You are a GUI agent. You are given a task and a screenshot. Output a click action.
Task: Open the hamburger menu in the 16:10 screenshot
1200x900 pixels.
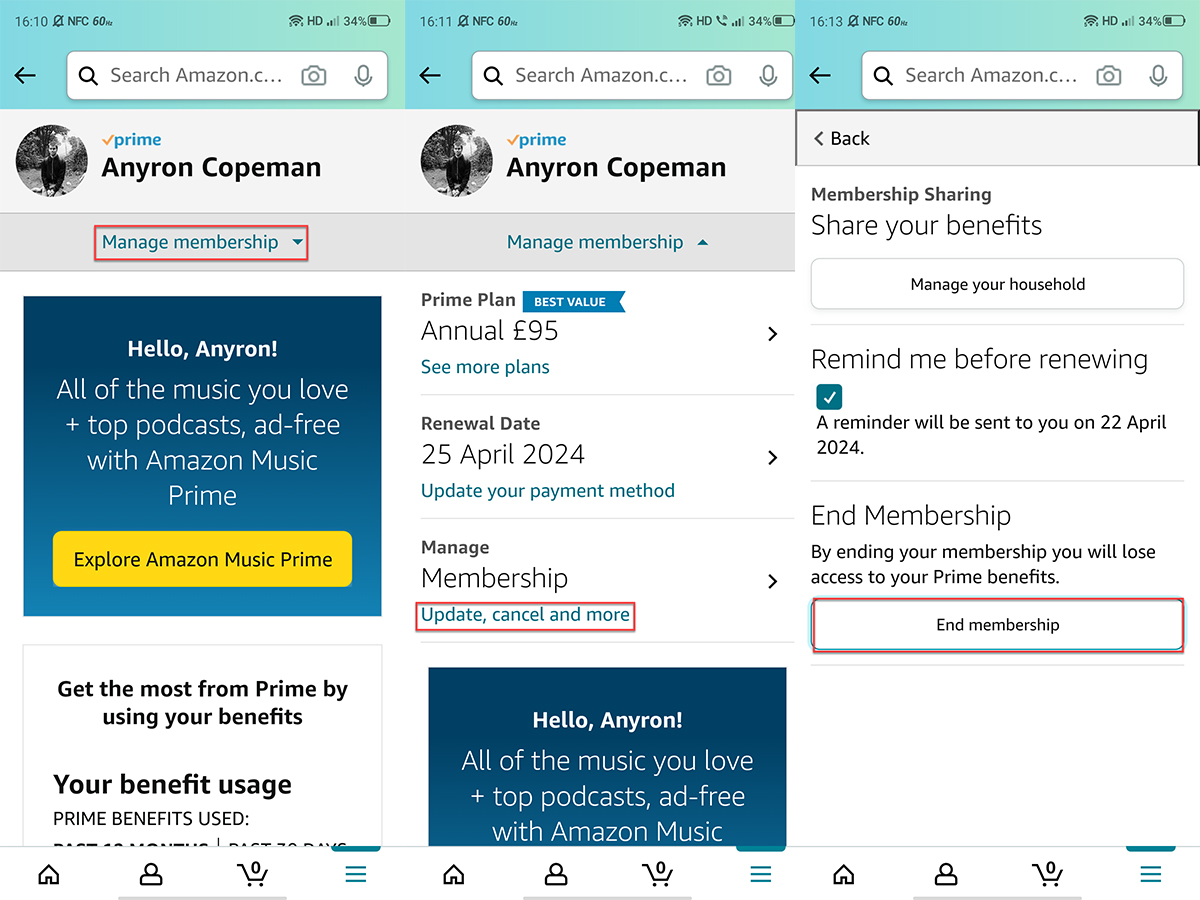(356, 875)
